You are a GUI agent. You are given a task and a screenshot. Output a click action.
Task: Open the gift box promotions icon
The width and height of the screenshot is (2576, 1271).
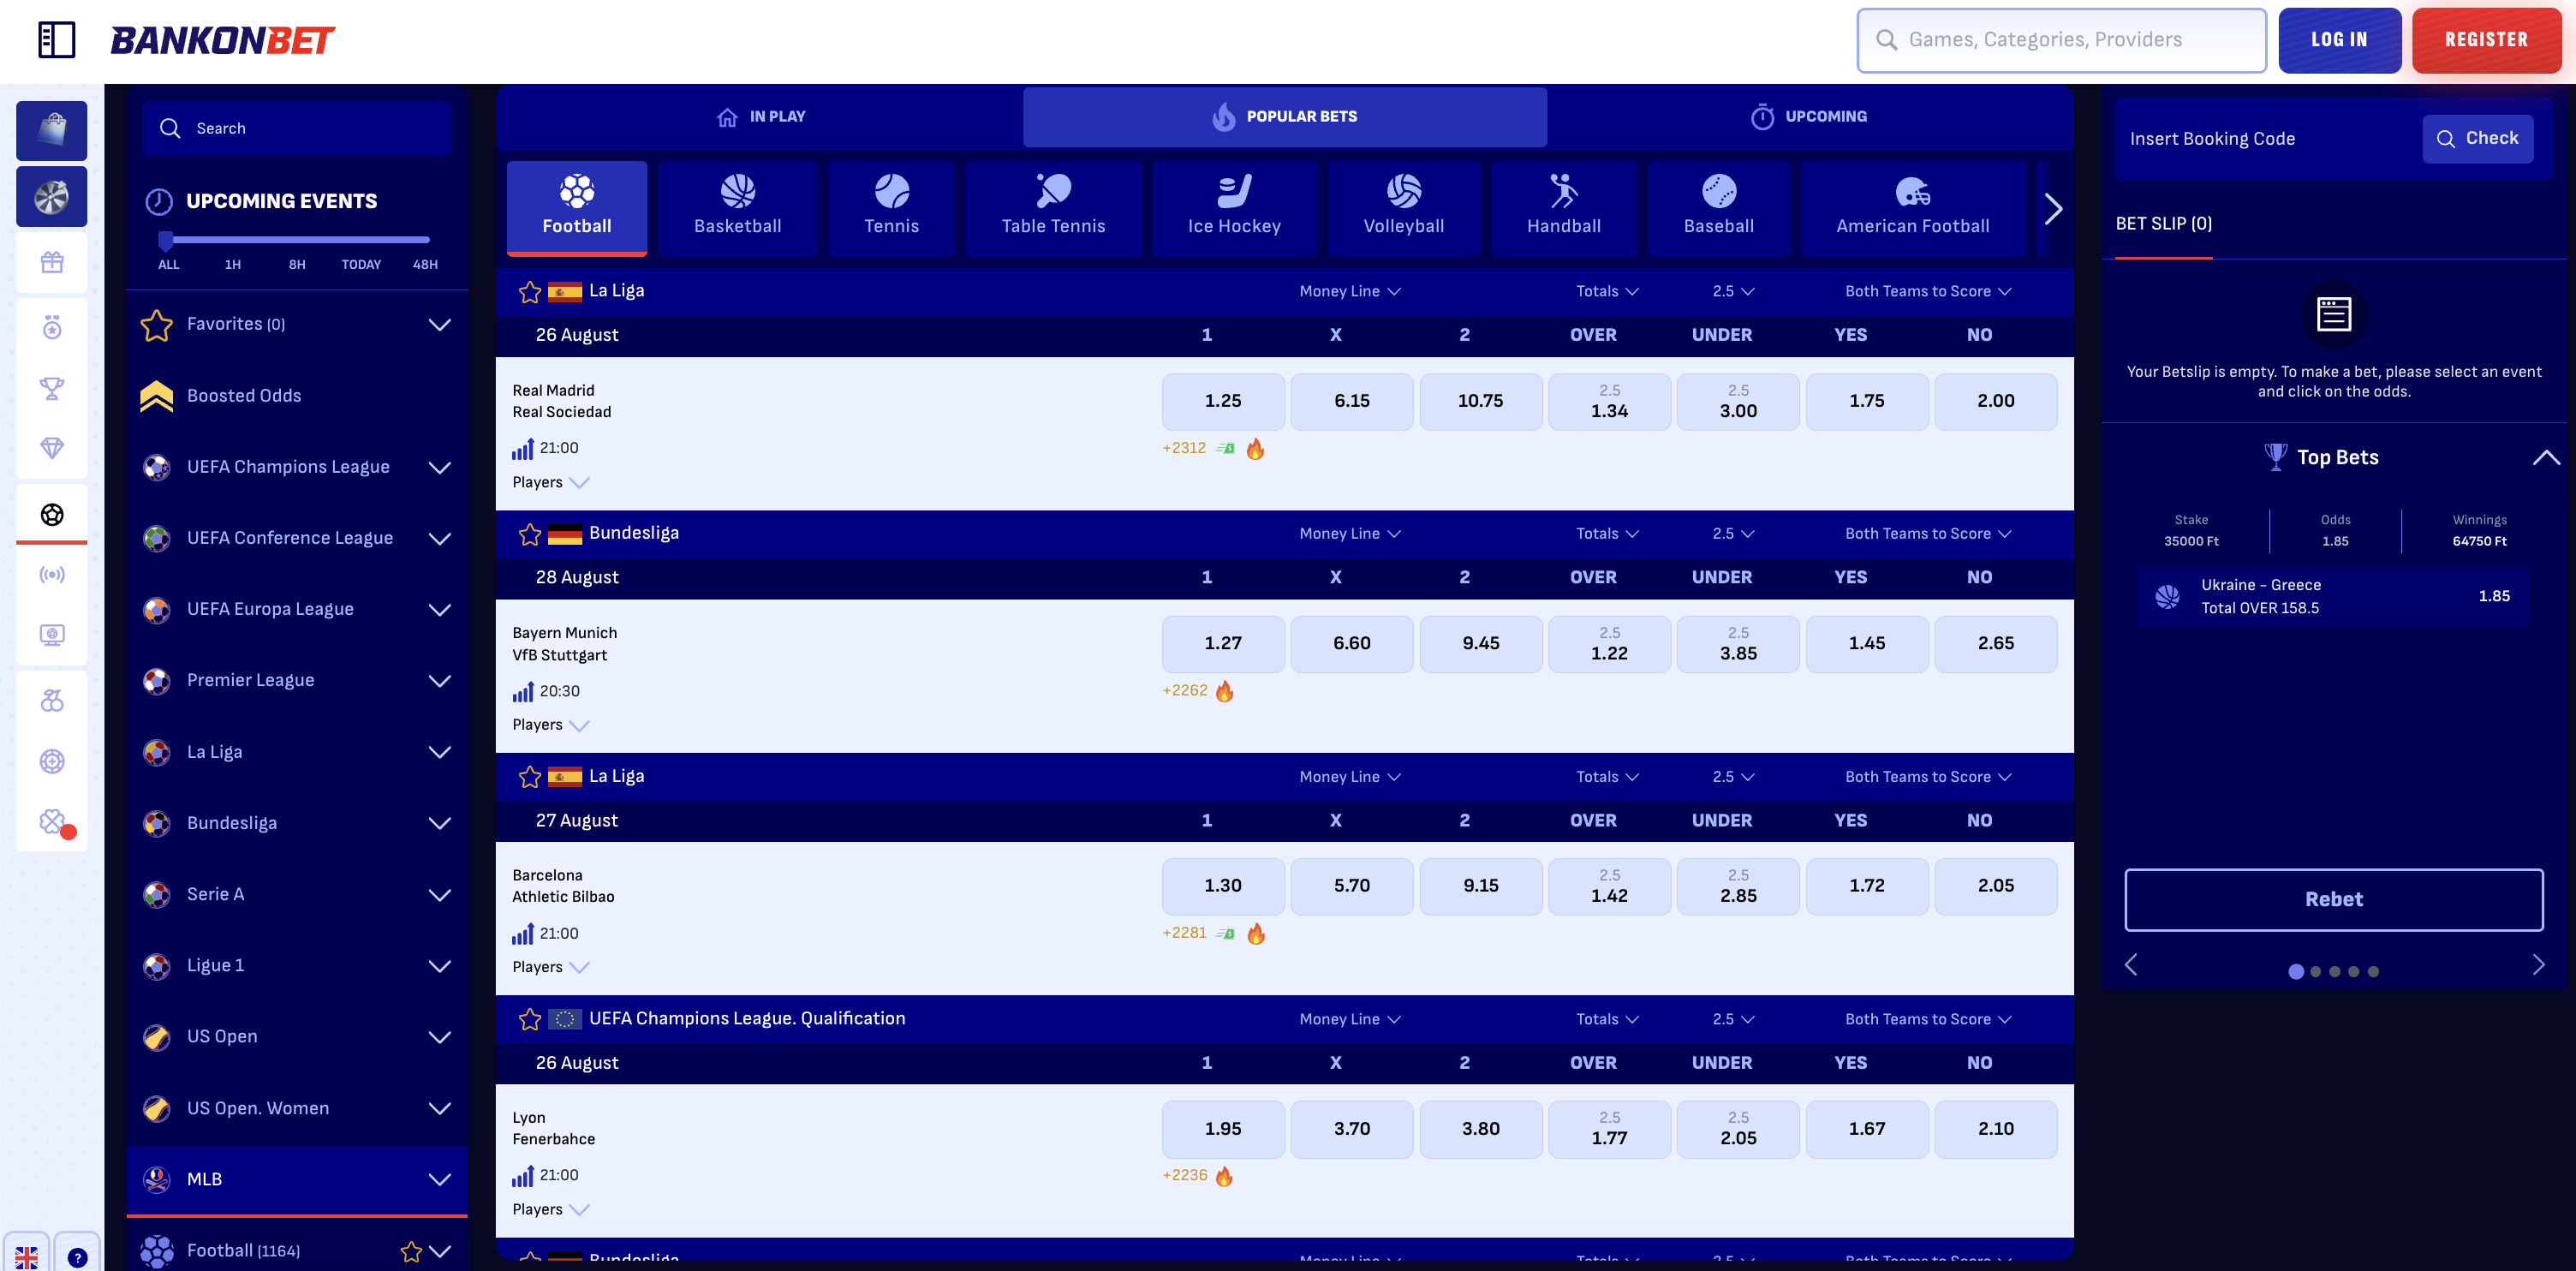coord(52,262)
